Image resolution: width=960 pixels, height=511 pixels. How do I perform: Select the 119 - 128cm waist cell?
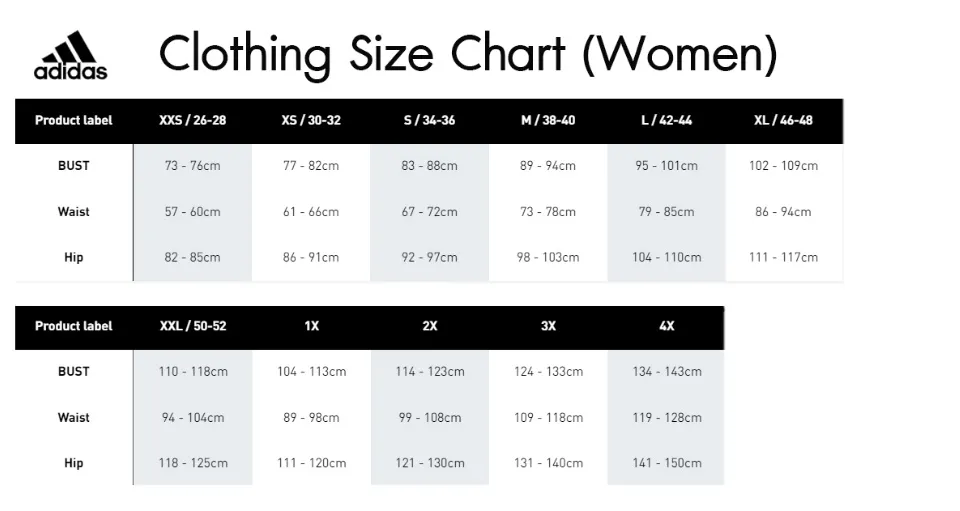[667, 417]
